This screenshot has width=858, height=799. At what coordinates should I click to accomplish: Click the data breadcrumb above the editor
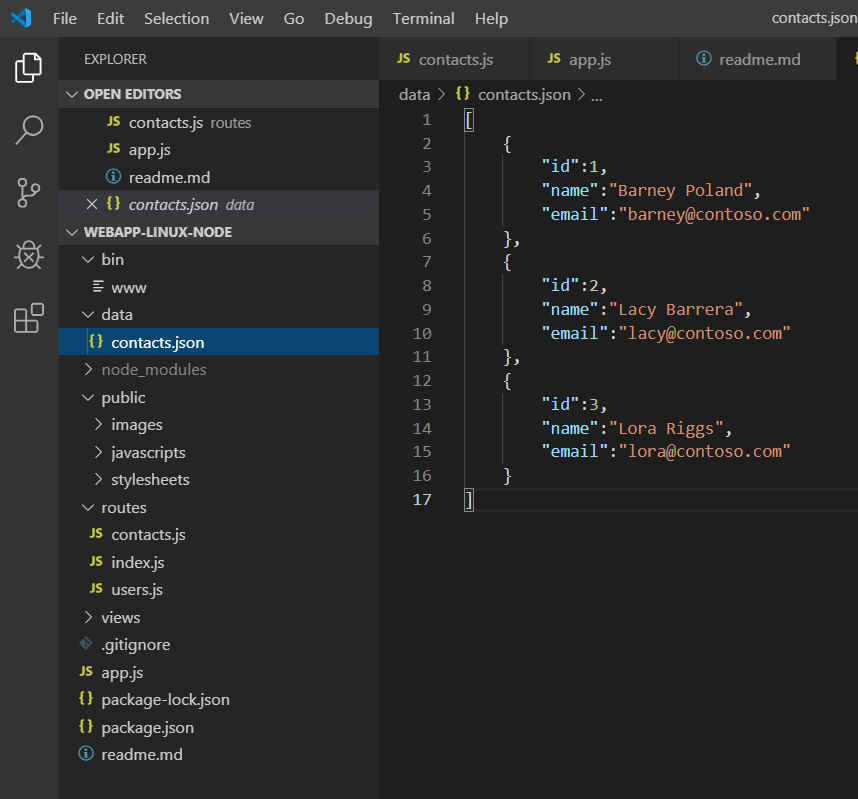tap(414, 94)
